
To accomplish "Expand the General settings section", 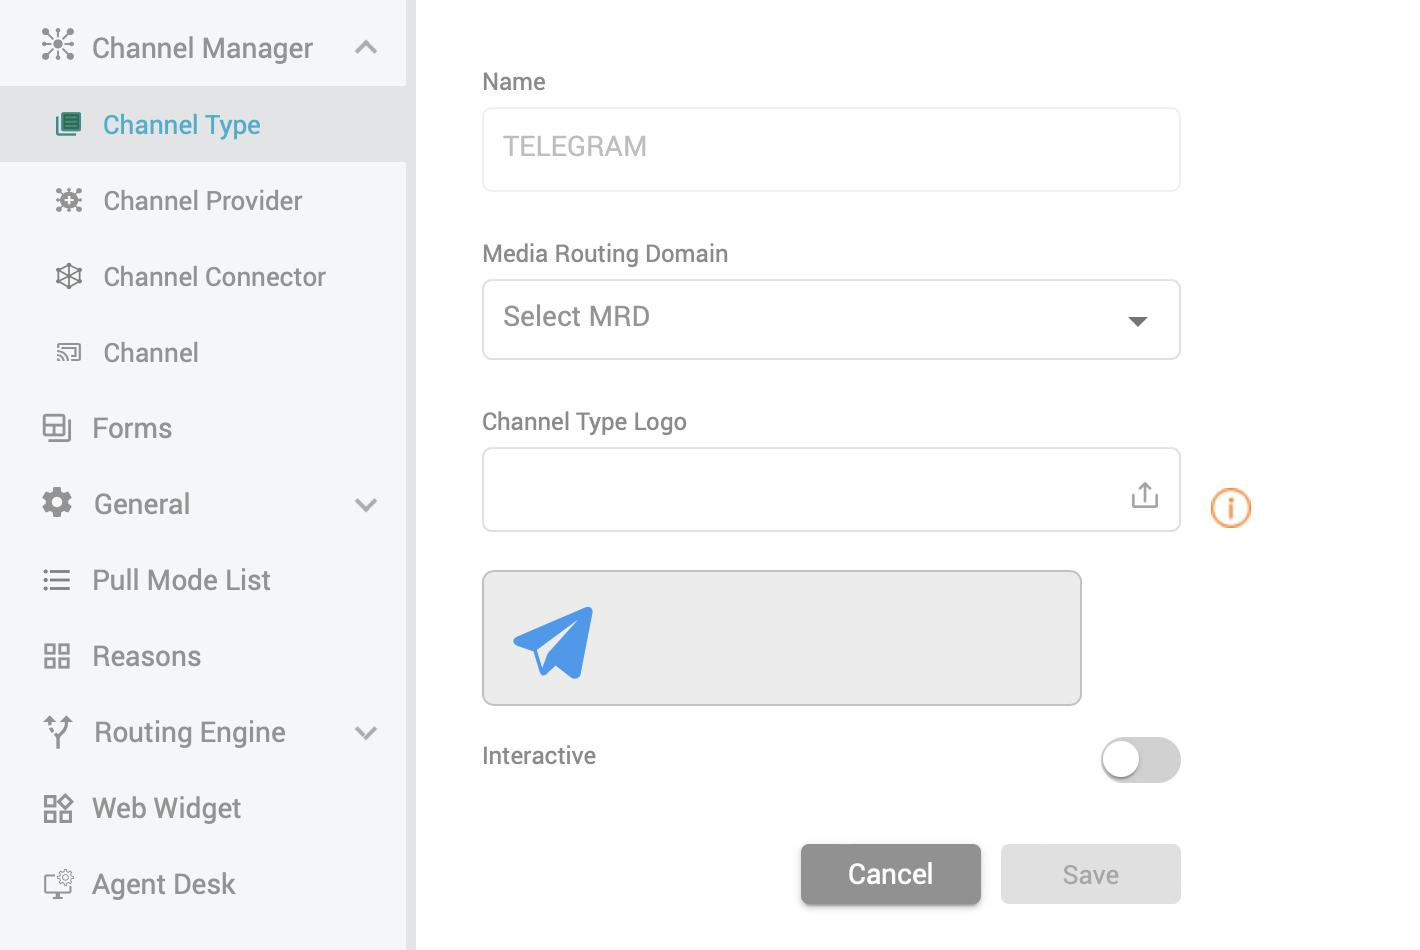I will coord(366,504).
